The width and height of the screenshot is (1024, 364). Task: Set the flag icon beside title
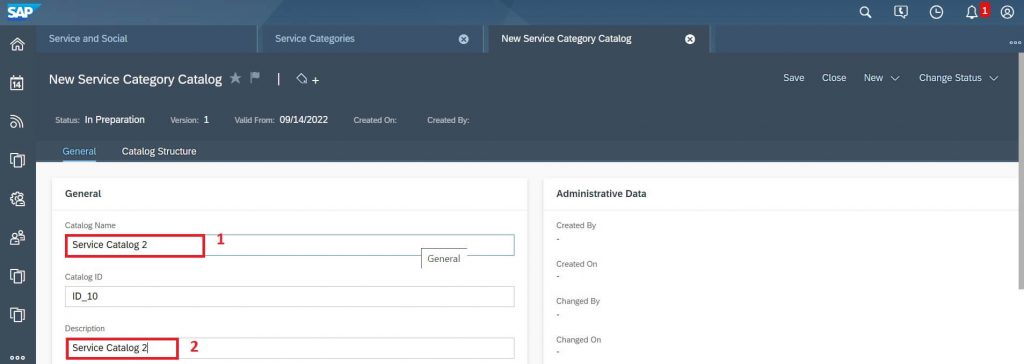coord(255,78)
